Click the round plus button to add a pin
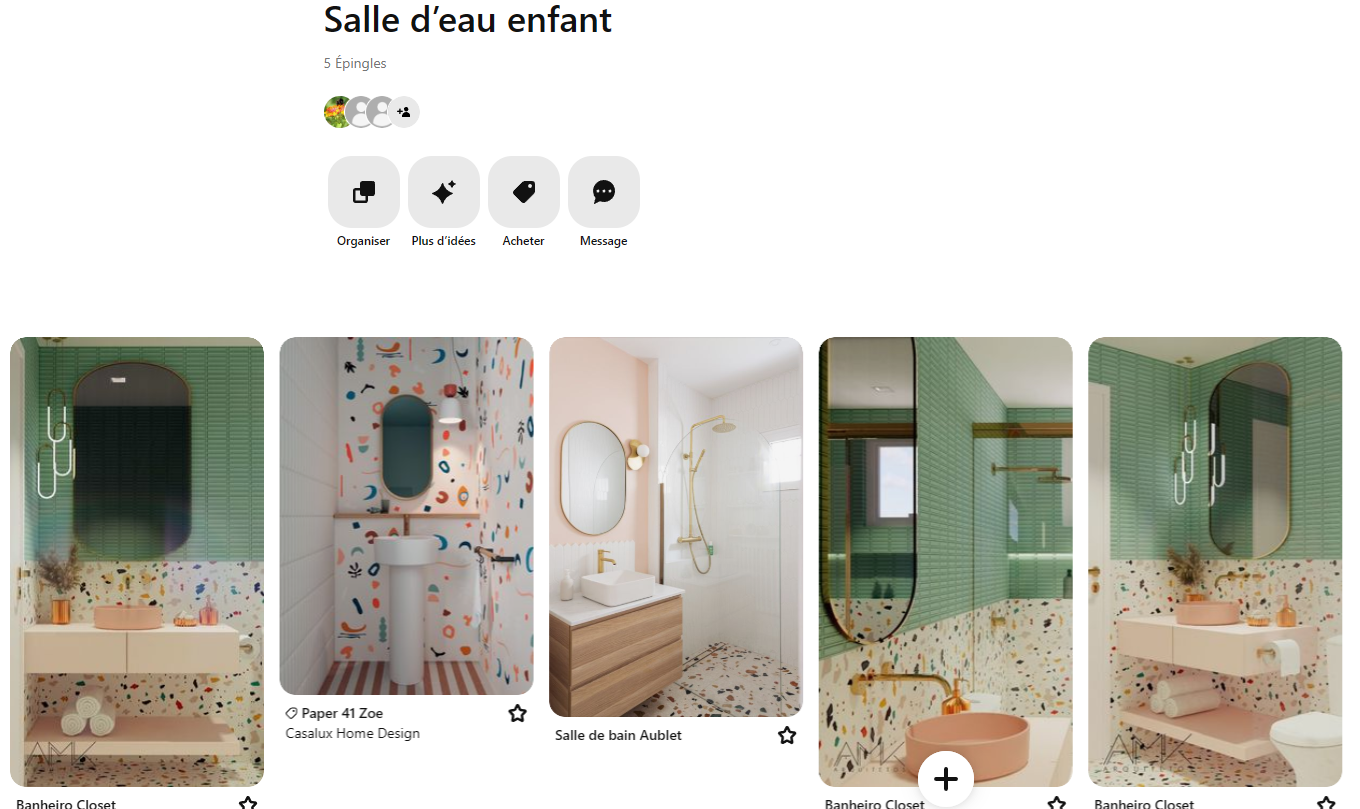Image resolution: width=1360 pixels, height=809 pixels. click(946, 779)
